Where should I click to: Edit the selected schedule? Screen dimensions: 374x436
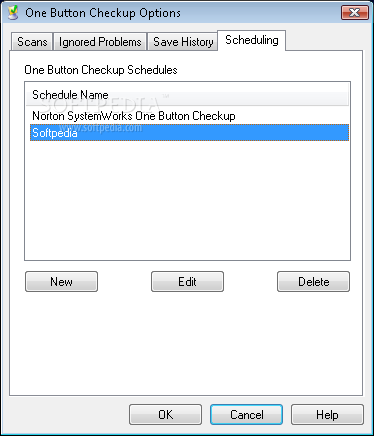pyautogui.click(x=187, y=282)
